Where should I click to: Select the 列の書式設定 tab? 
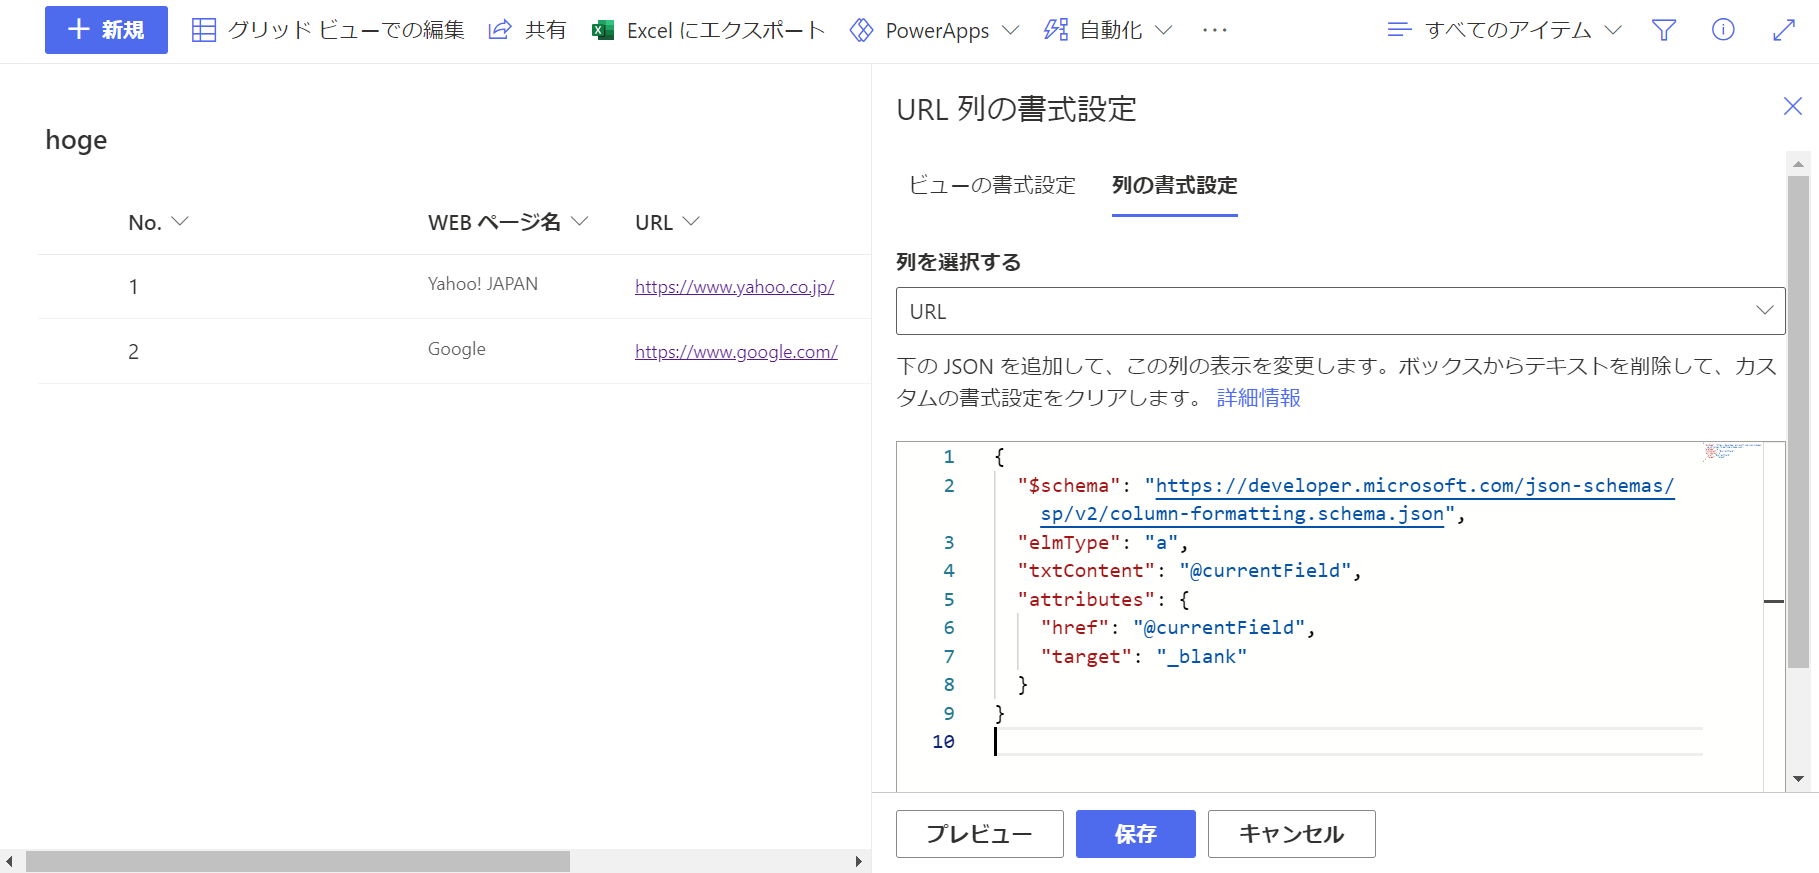pos(1175,185)
